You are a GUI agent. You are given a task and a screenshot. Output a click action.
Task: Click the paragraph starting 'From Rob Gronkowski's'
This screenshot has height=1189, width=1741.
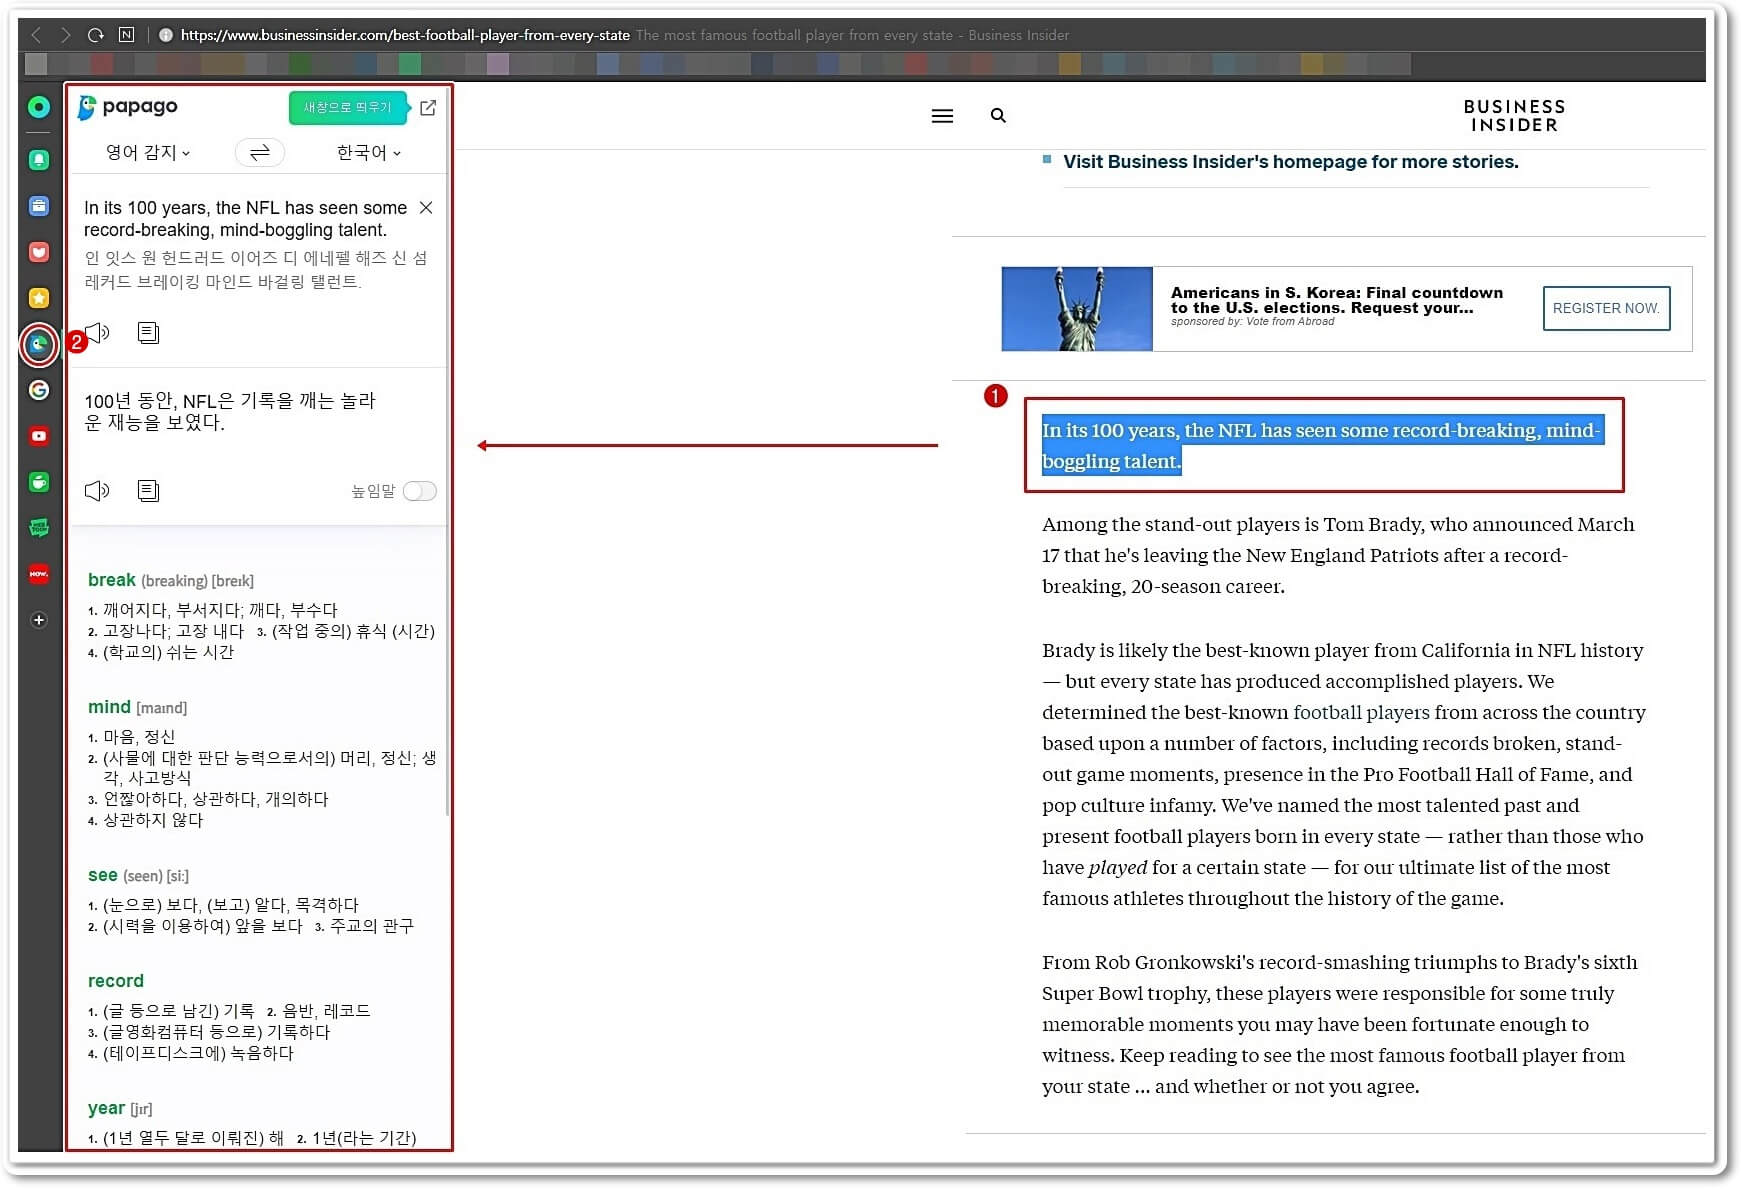1339,1024
